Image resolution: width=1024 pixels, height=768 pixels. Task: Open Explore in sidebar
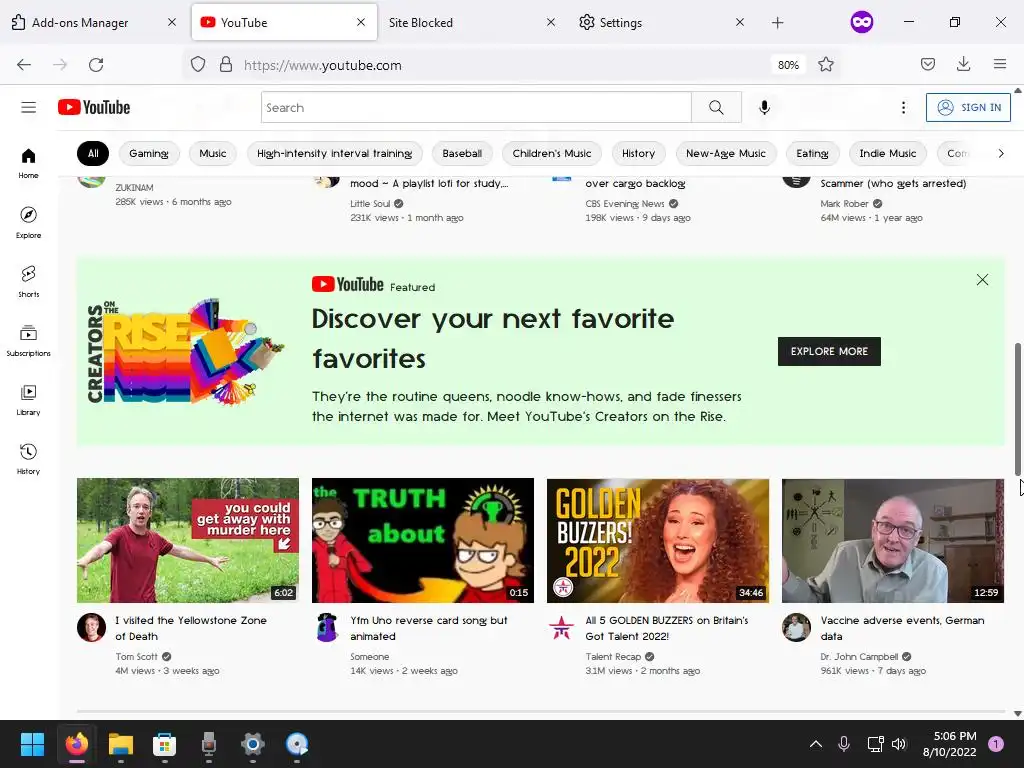coord(28,222)
